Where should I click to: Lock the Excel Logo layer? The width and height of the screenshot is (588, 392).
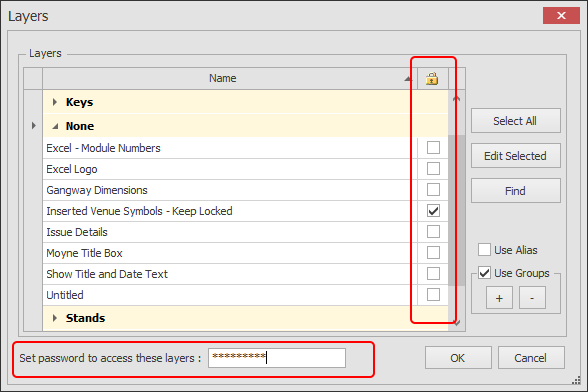tap(433, 169)
